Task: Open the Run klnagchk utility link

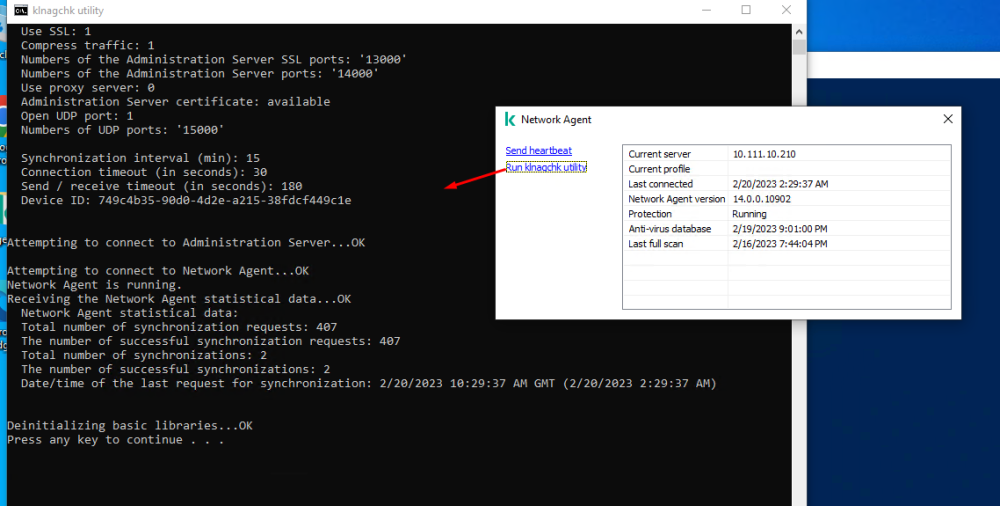Action: 546,167
